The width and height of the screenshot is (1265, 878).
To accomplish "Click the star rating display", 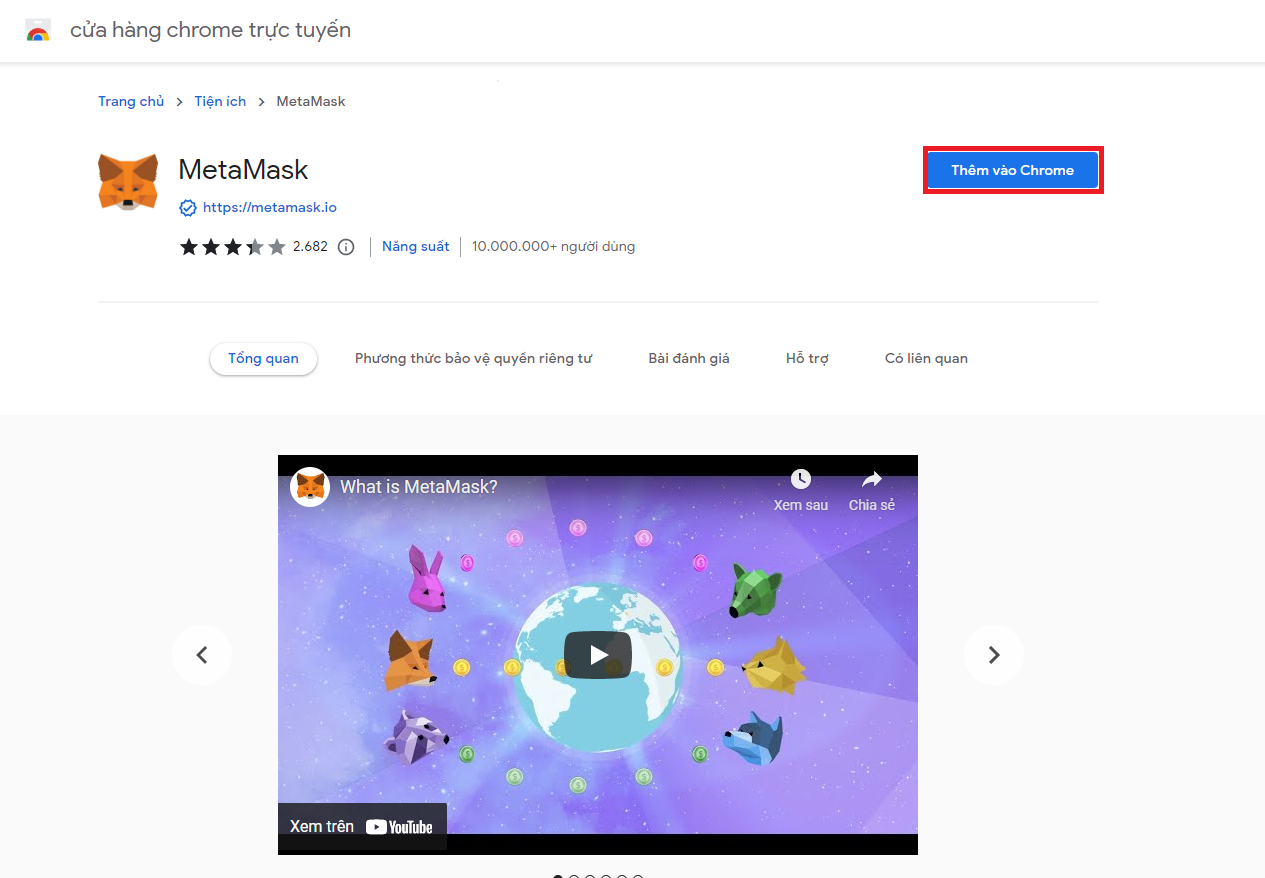I will [x=230, y=246].
